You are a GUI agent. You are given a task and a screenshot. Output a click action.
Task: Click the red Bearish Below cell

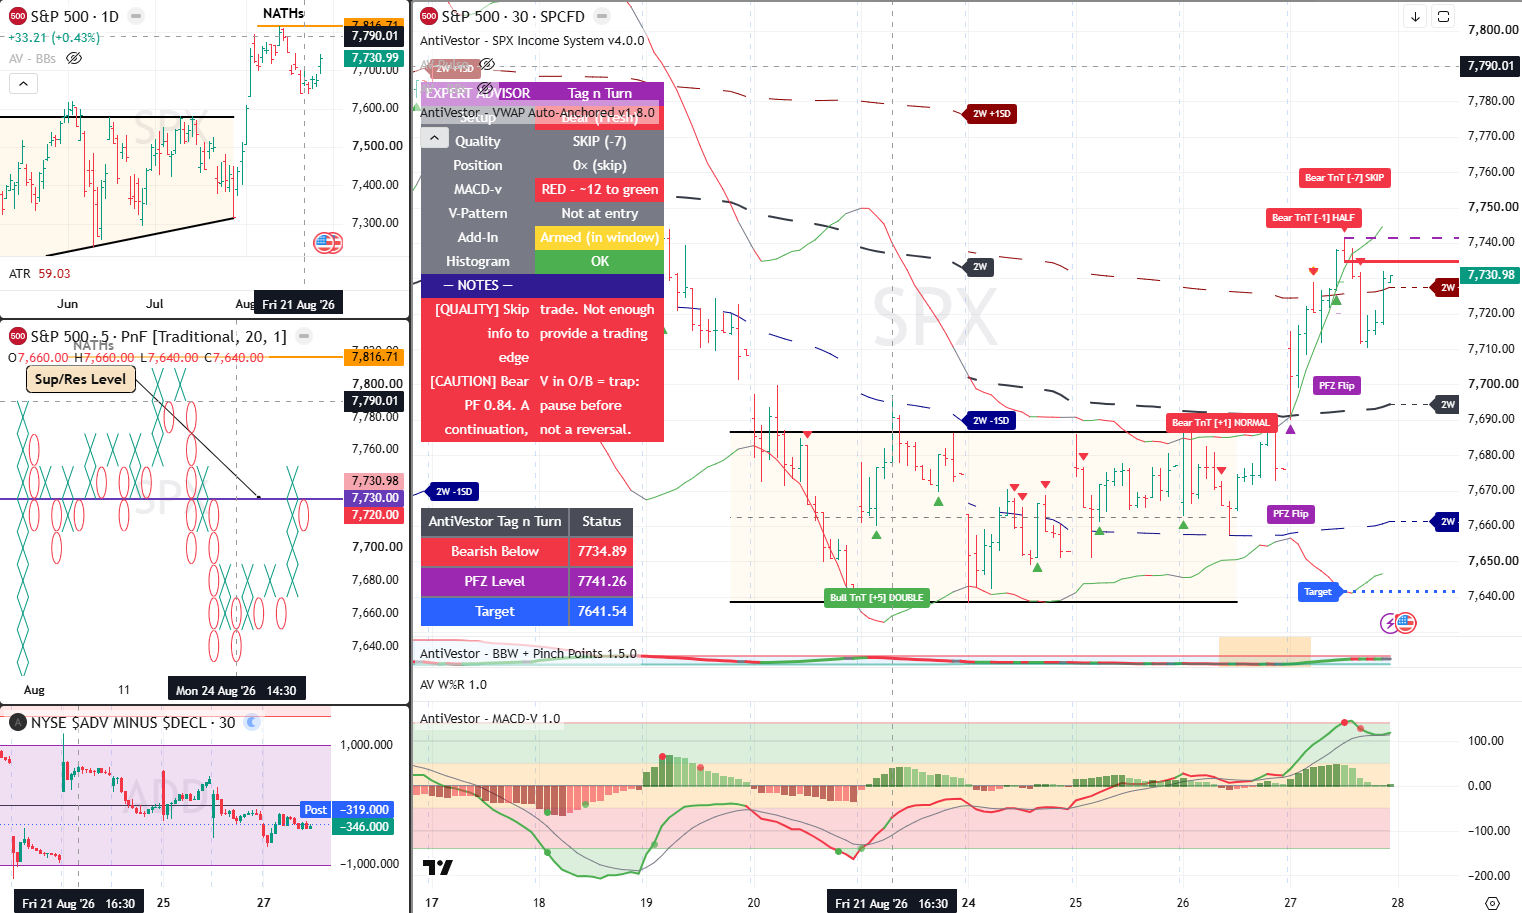coord(494,551)
